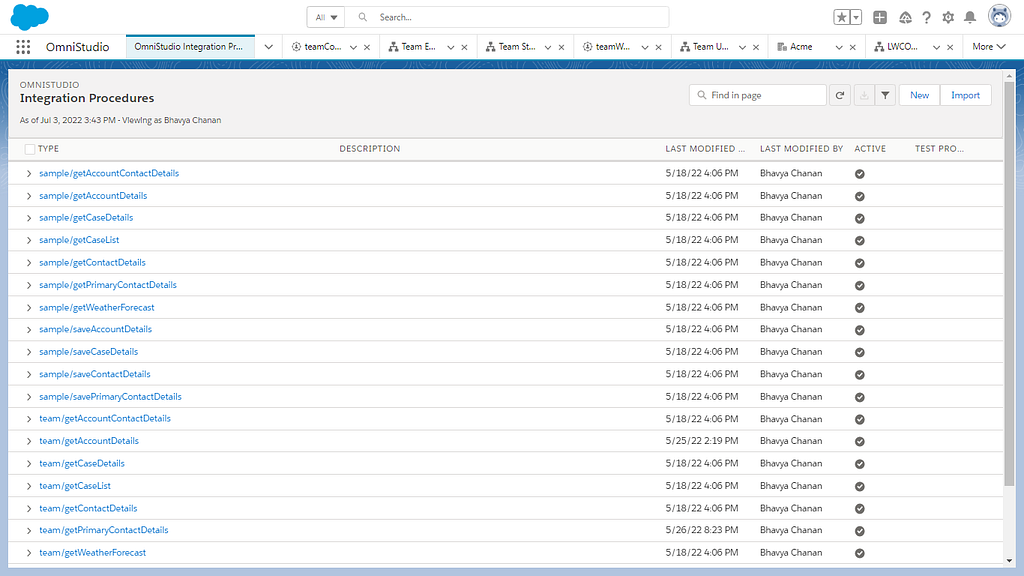Toggle the select-all TYPE header checkbox
The width and height of the screenshot is (1024, 576).
coord(29,149)
